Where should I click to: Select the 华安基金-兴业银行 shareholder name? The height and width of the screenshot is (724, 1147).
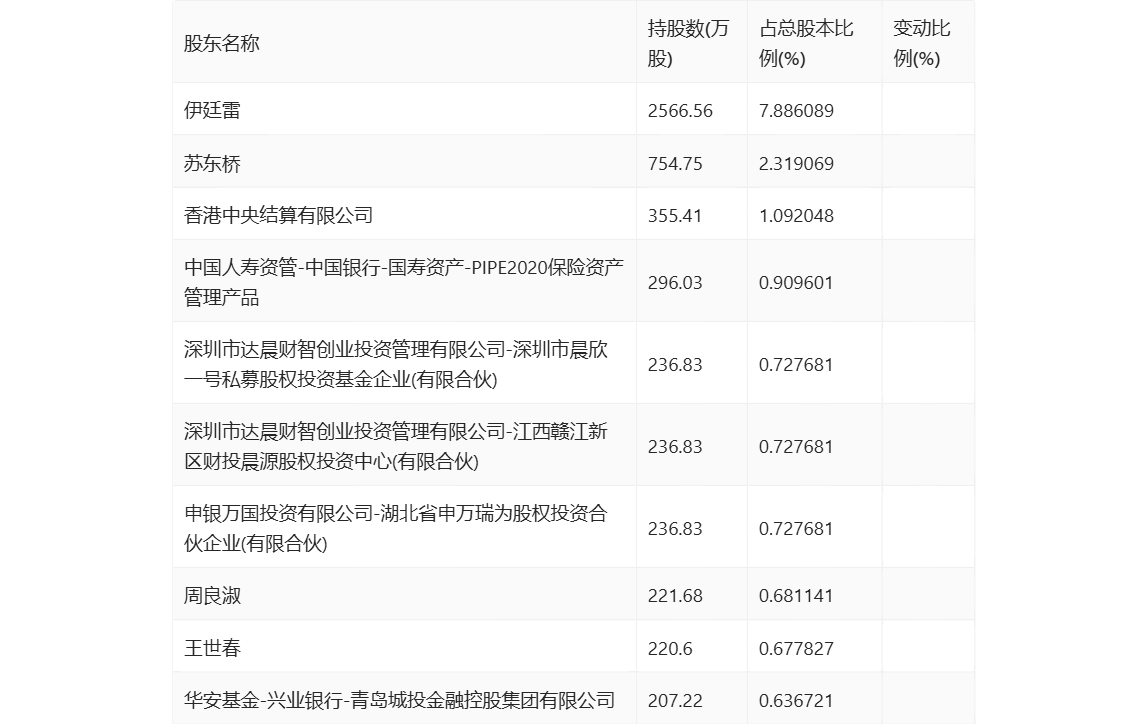[399, 701]
